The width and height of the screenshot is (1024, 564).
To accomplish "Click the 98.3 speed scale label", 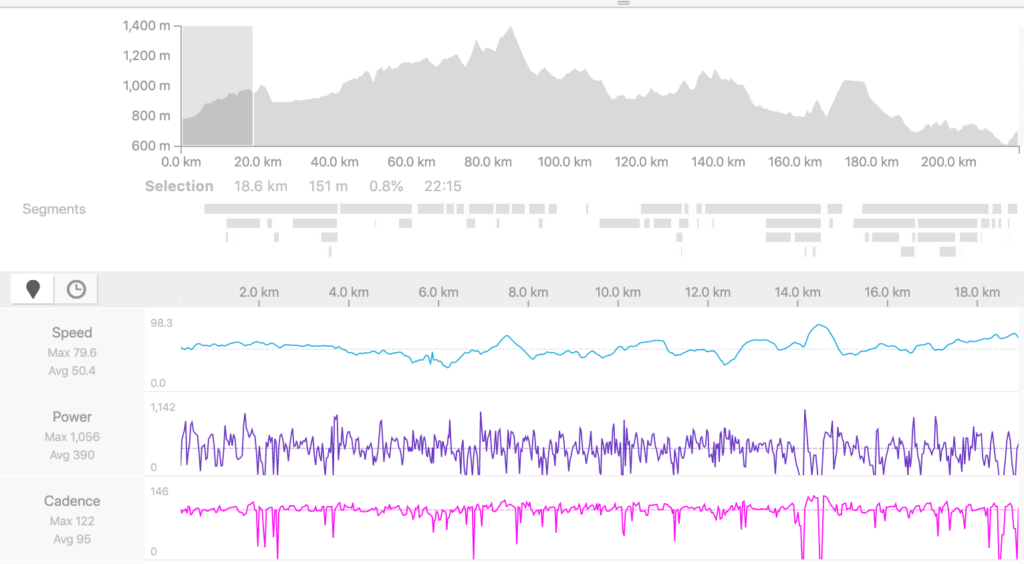I will tap(161, 324).
